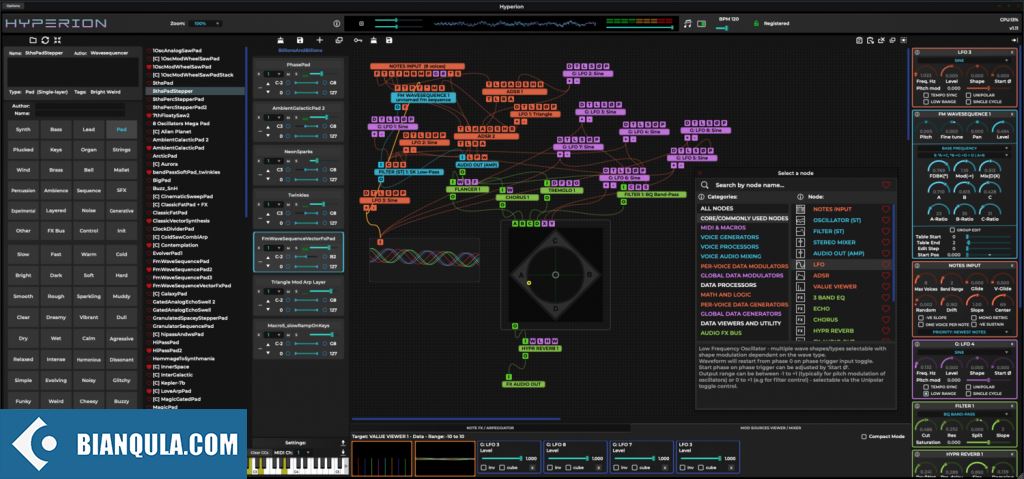The height and width of the screenshot is (479, 1024).
Task: Filter presets by Bass type
Action: [x=56, y=129]
